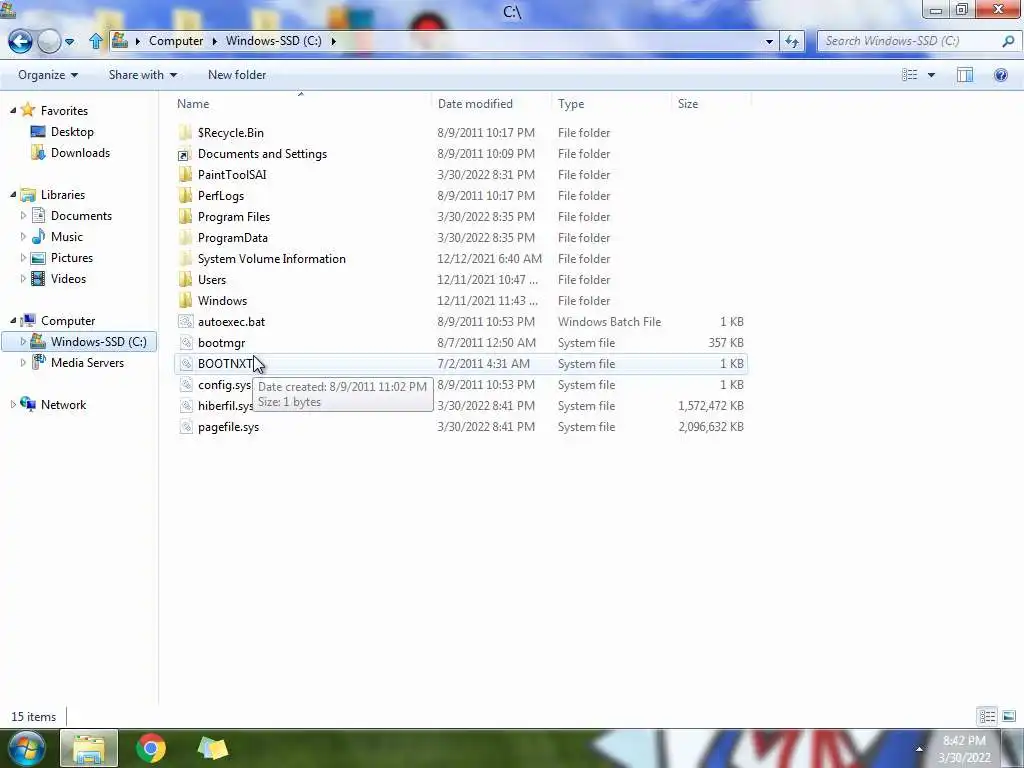1024x768 pixels.
Task: Select the $Recycle.Bin folder icon
Action: tap(185, 133)
